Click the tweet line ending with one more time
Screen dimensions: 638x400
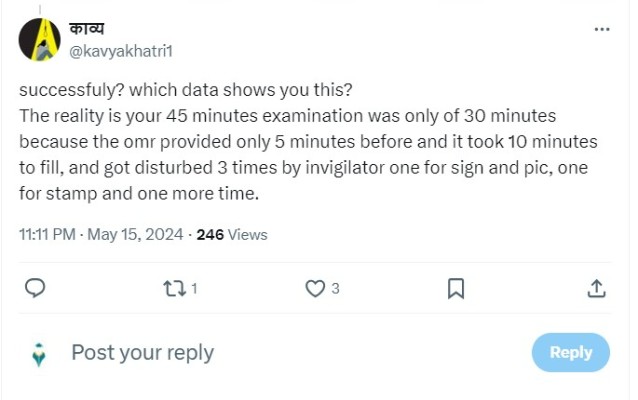139,195
